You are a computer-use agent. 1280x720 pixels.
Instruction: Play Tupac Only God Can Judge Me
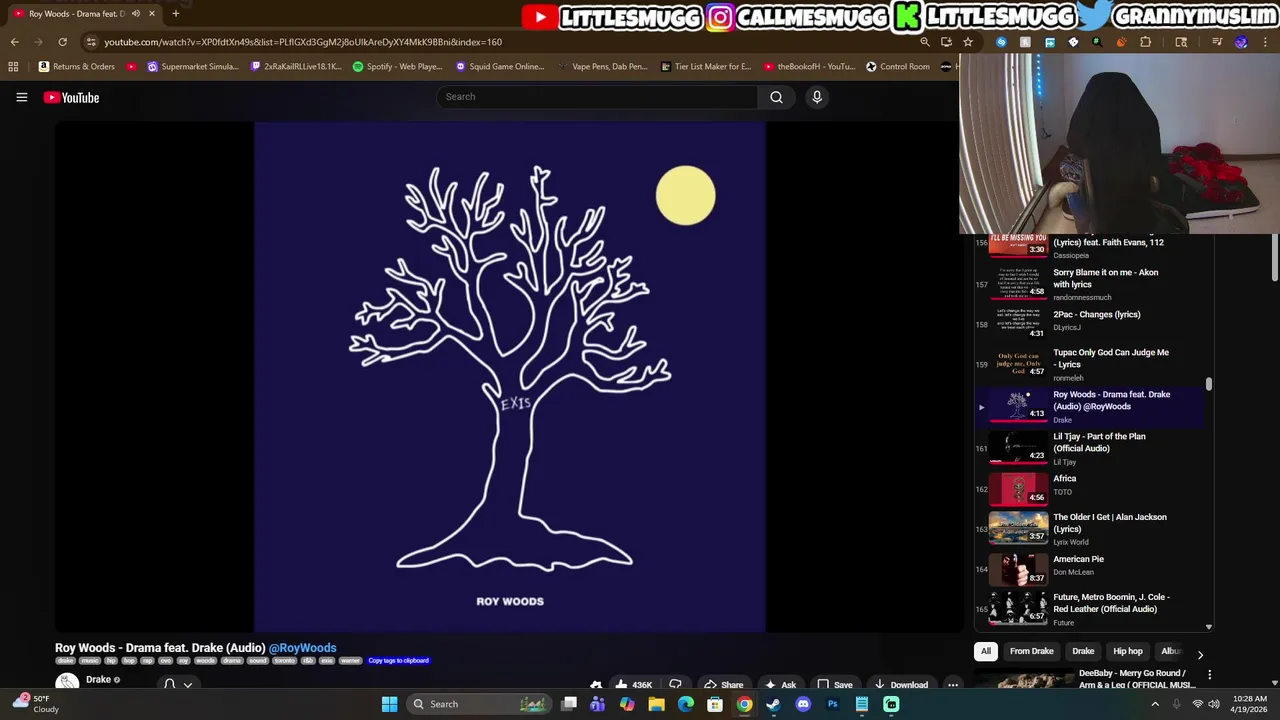point(1090,365)
